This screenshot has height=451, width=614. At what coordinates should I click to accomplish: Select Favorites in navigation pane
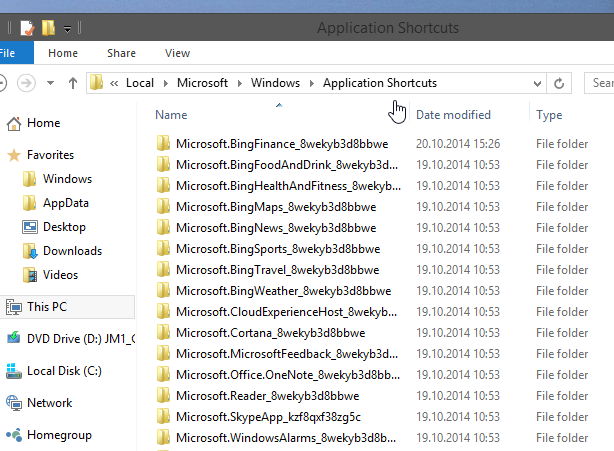(x=50, y=155)
